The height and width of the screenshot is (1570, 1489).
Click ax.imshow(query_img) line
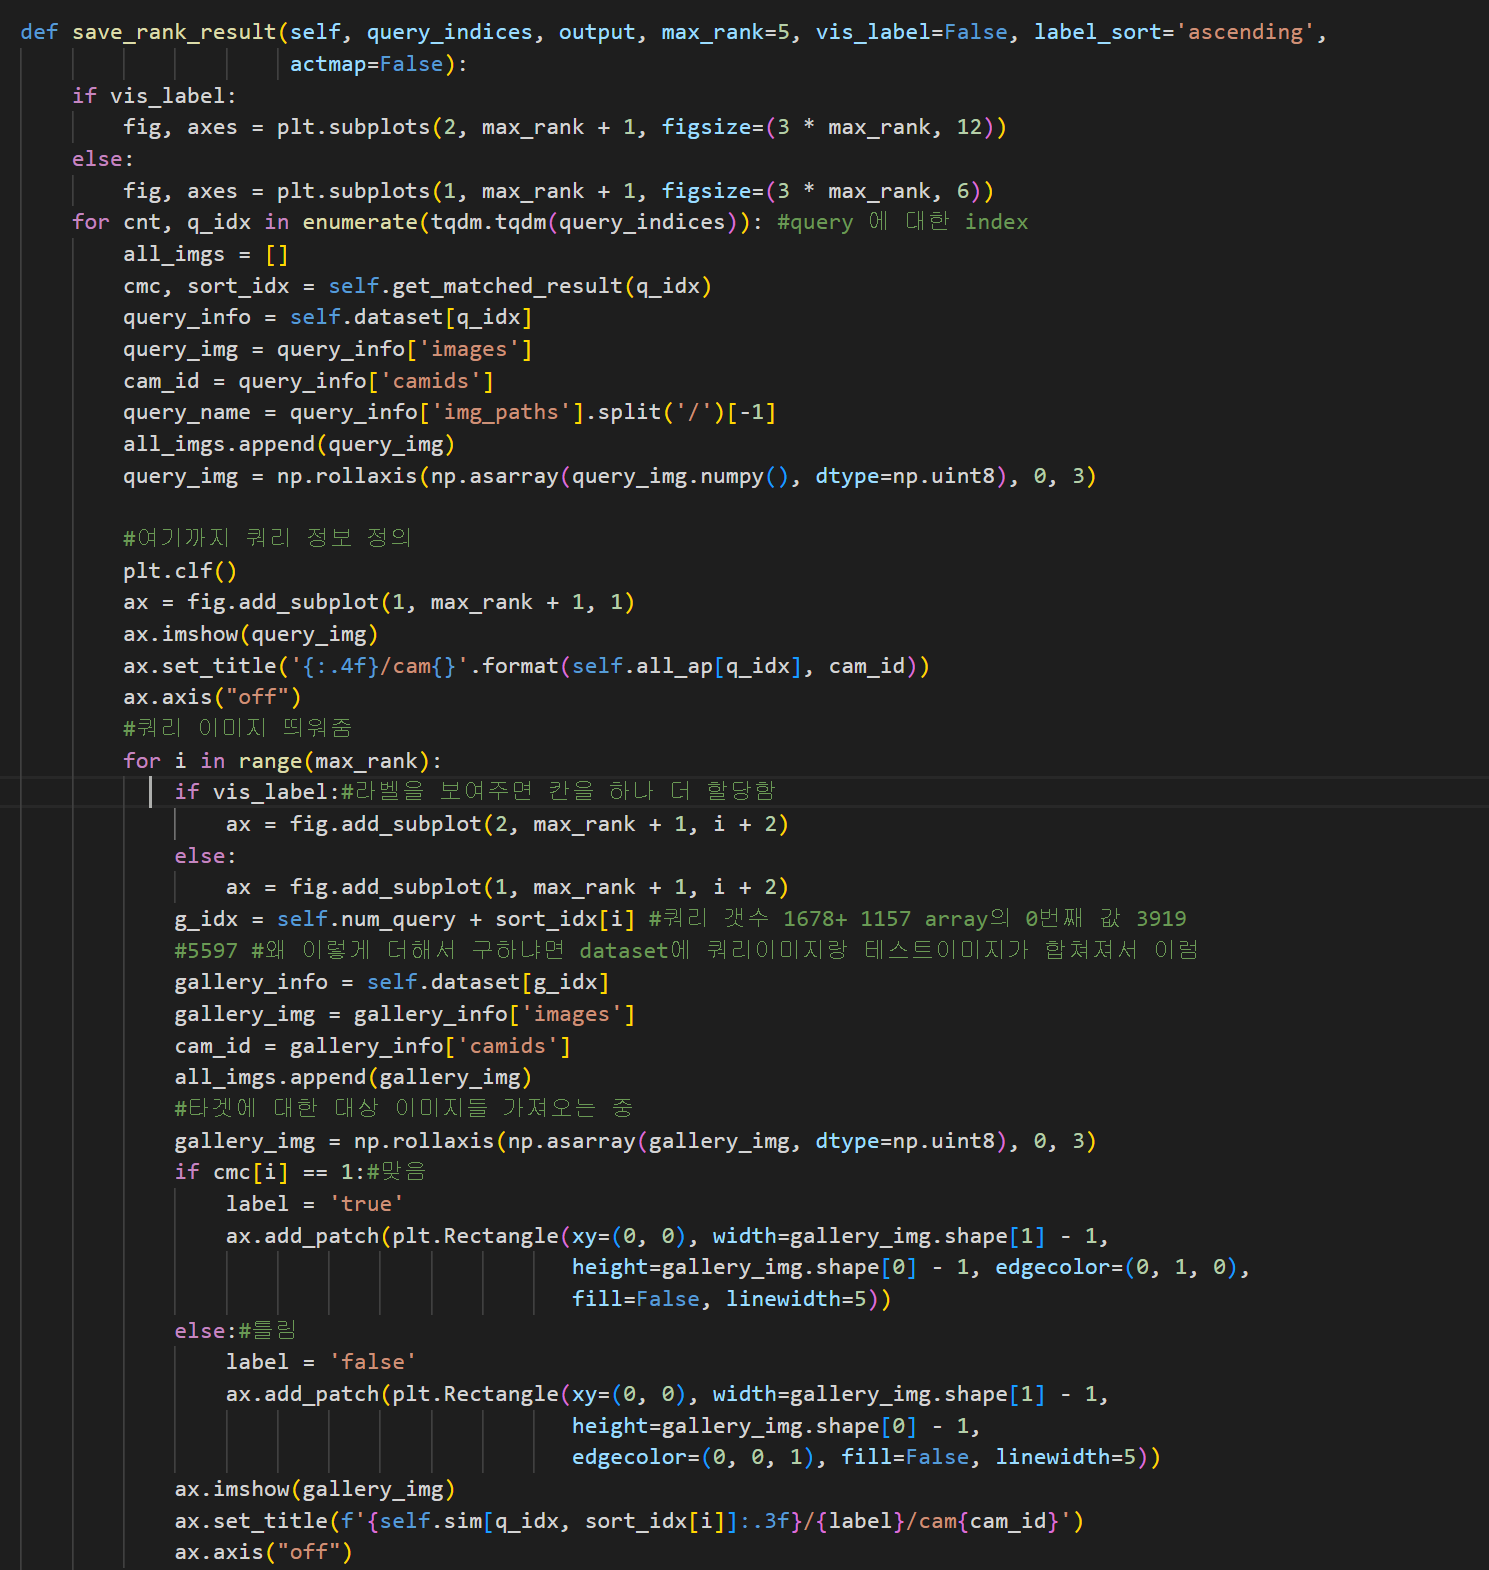pos(251,634)
